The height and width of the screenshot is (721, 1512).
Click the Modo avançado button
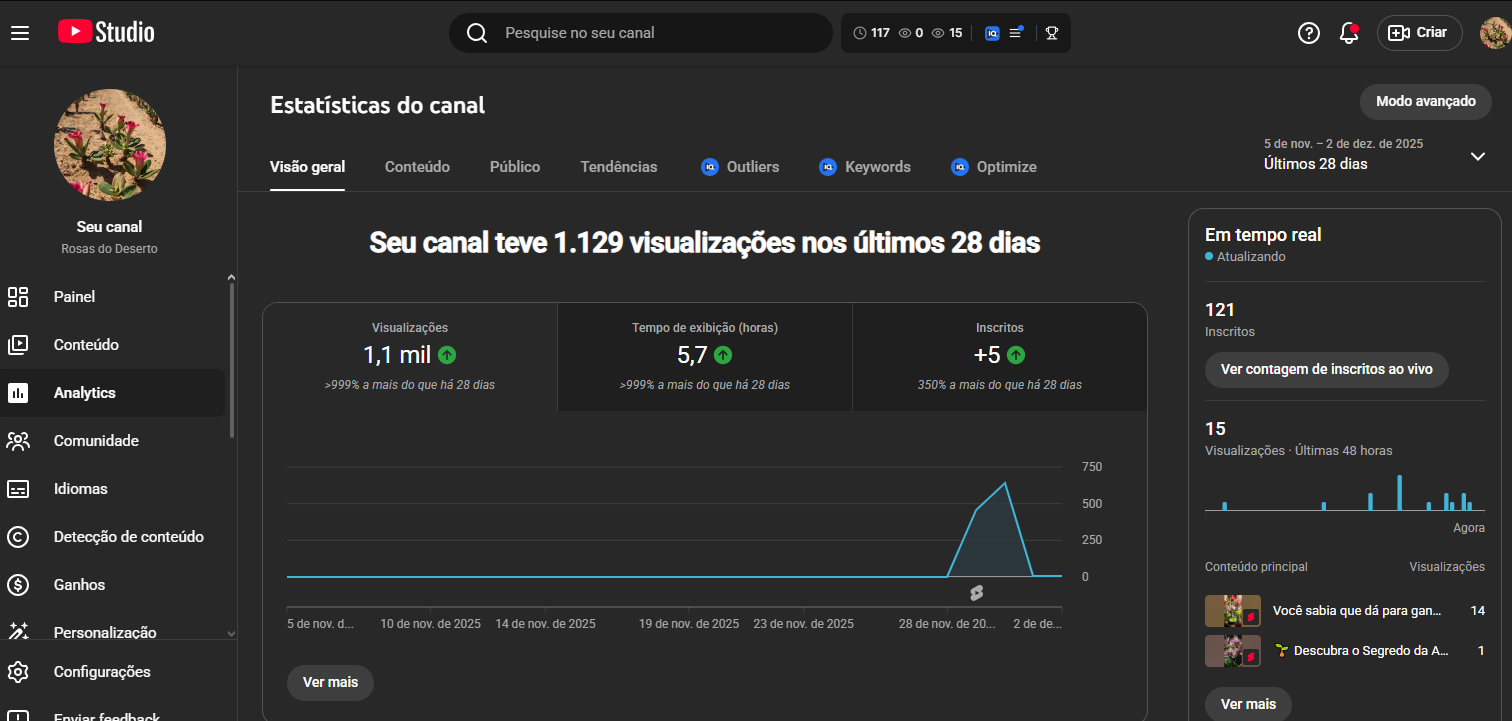coord(1426,101)
